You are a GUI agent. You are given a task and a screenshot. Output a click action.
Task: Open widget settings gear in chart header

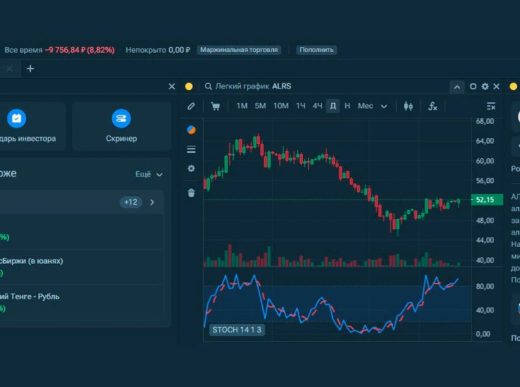coord(485,87)
